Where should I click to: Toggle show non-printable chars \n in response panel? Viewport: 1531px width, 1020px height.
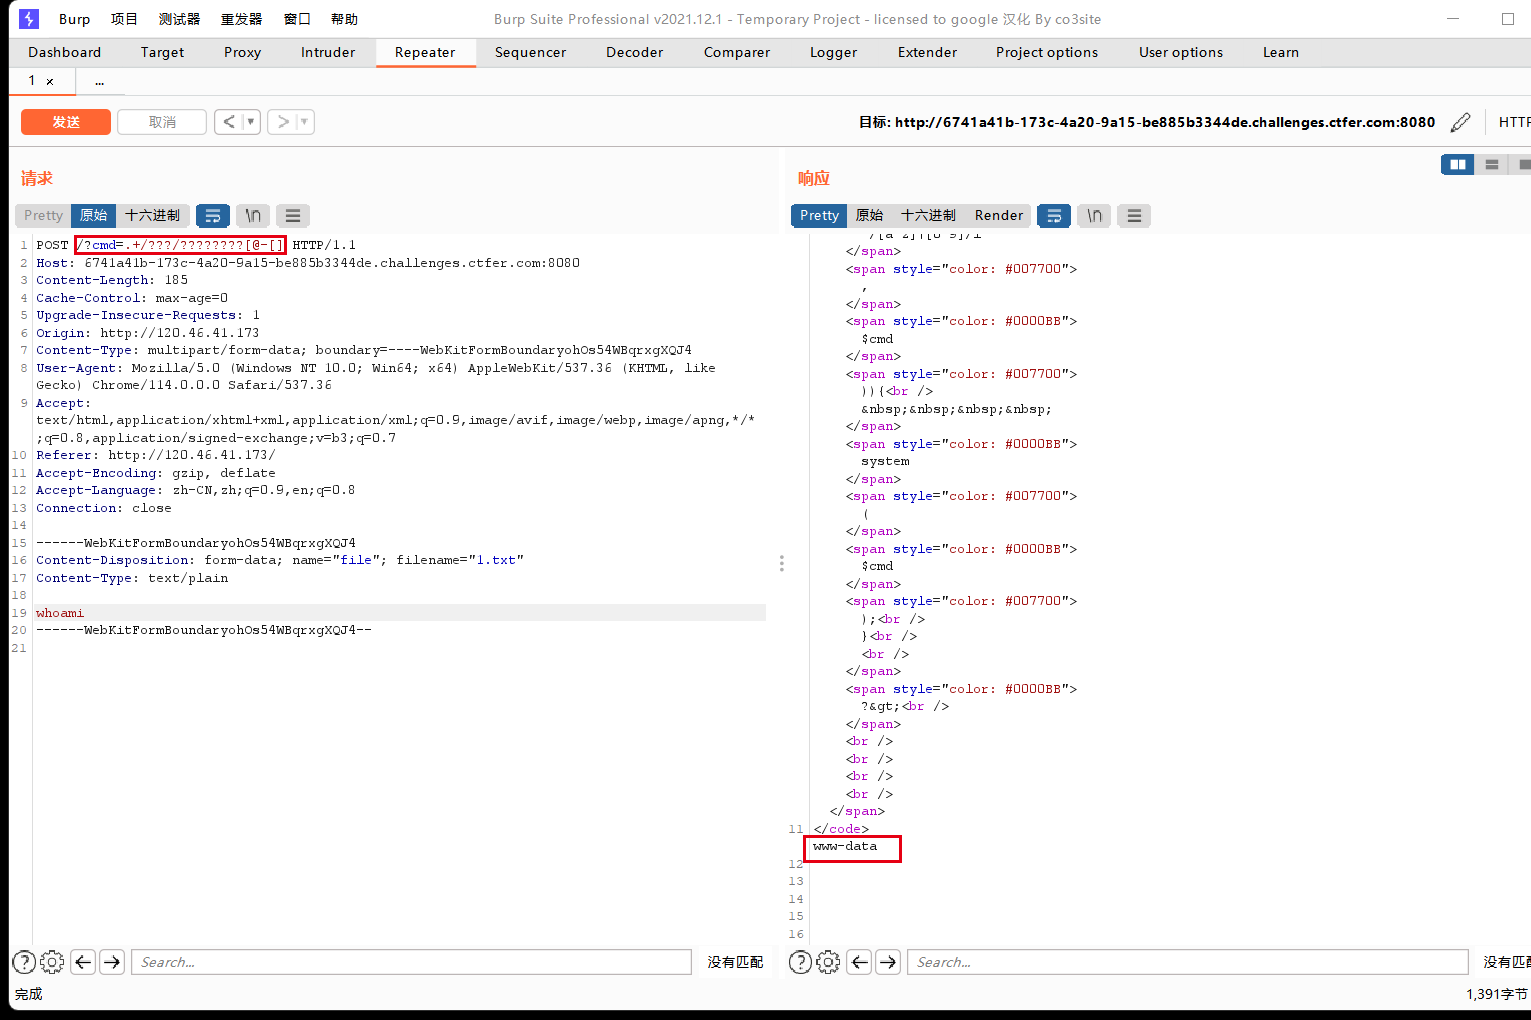[x=1094, y=215]
